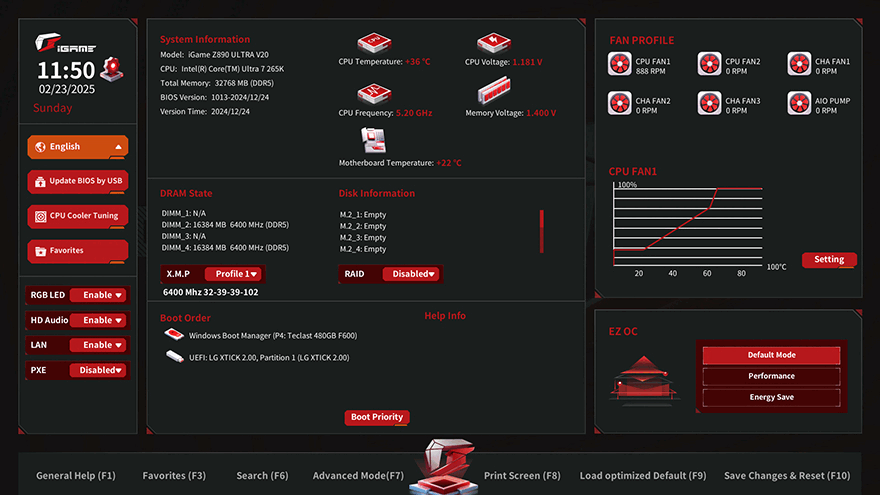Screen dimensions: 880x495
Task: Click the Memory Voltage RAM icon
Action: 493,92
